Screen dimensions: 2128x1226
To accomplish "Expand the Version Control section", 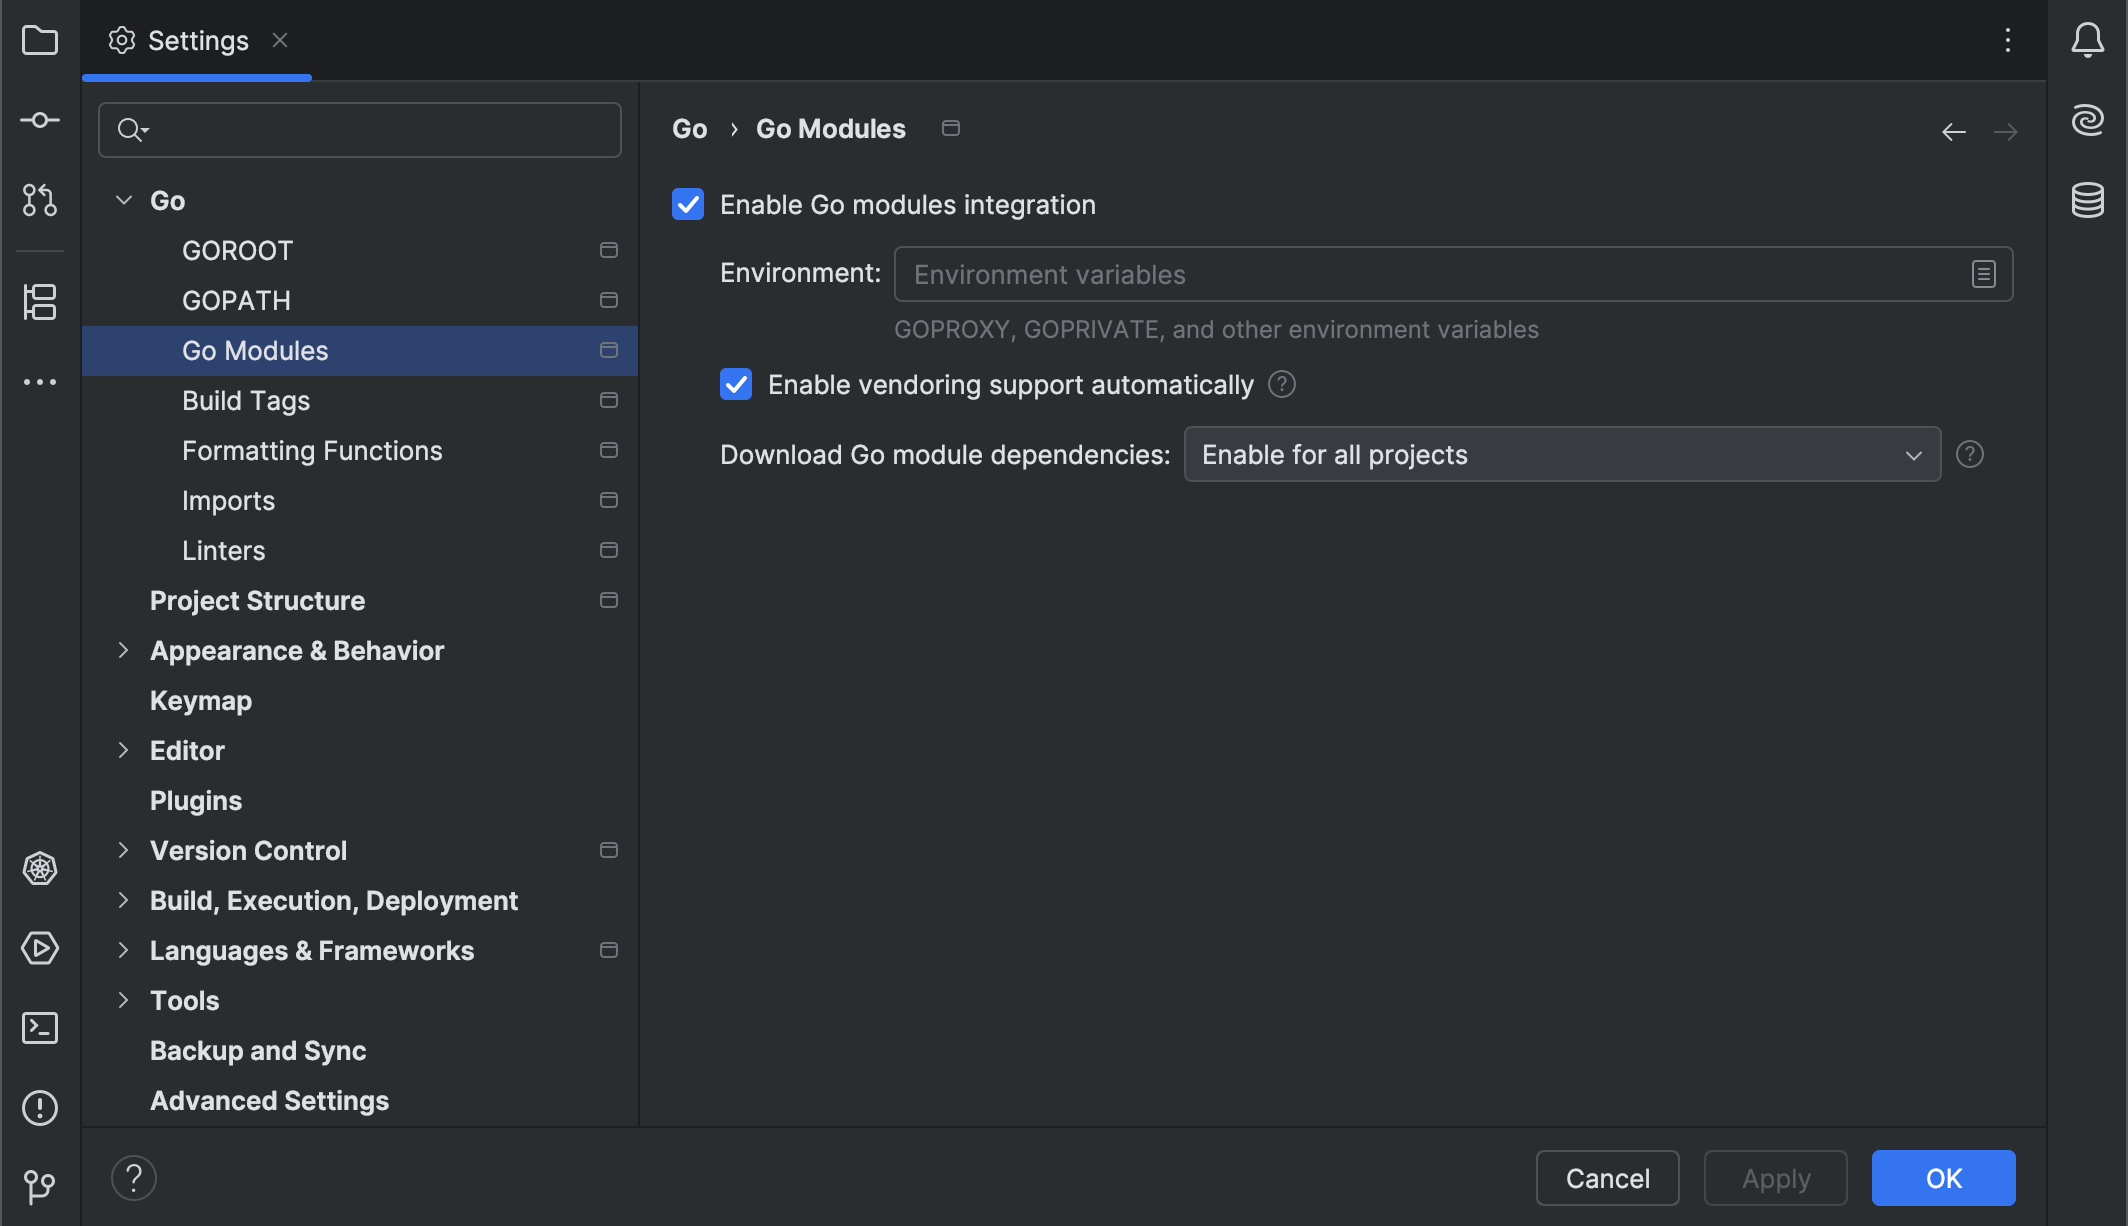I will click(124, 851).
